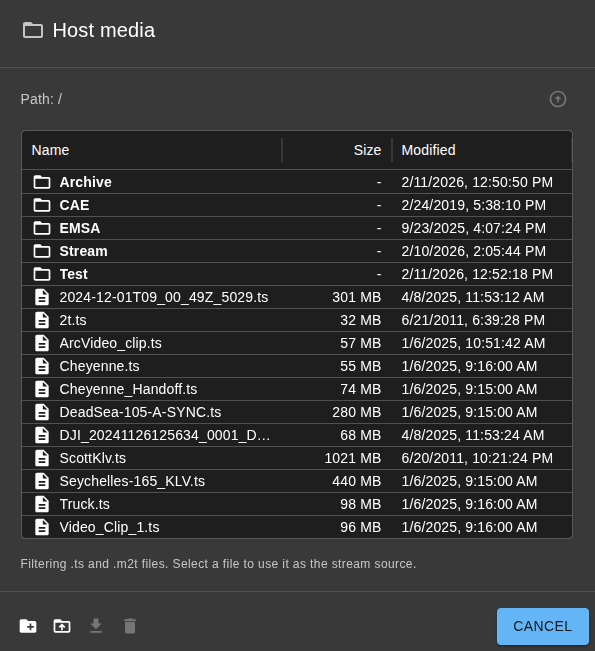Click modified date 6/21/2011, 6:39:28 PM
Viewport: 595px width, 651px height.
coord(473,320)
